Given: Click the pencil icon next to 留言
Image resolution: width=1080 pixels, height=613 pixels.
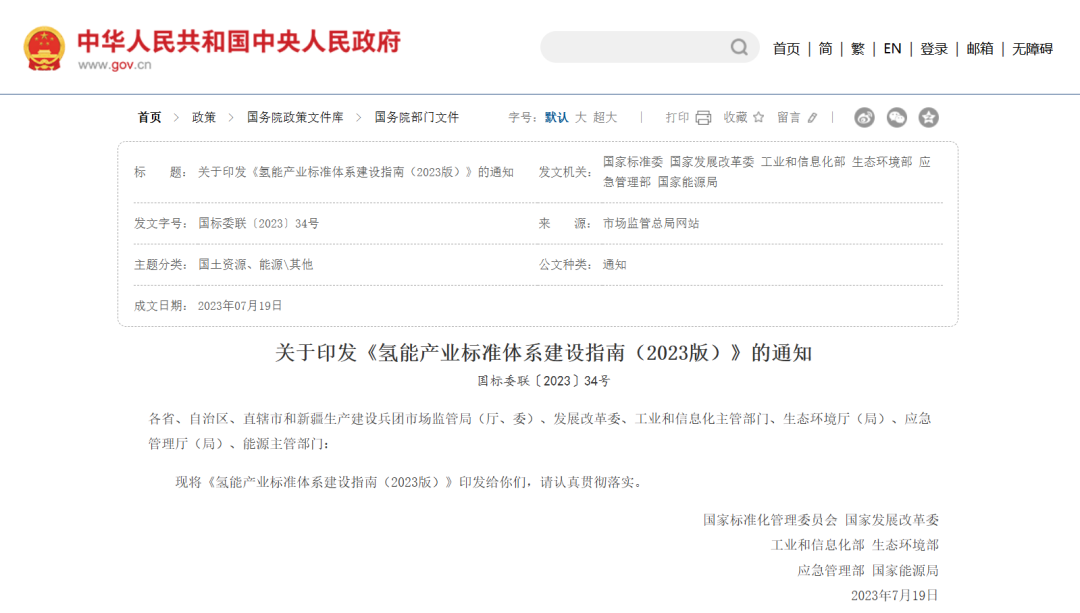Looking at the screenshot, I should 813,118.
